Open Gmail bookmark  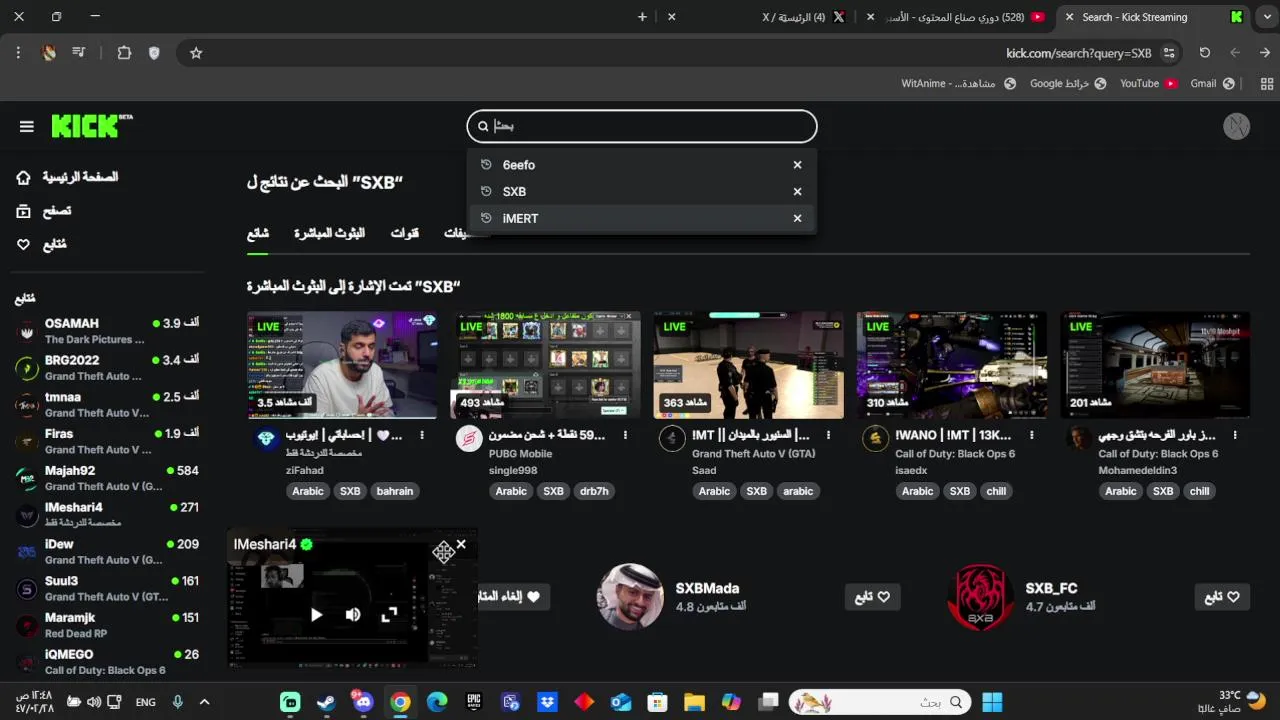point(1212,84)
